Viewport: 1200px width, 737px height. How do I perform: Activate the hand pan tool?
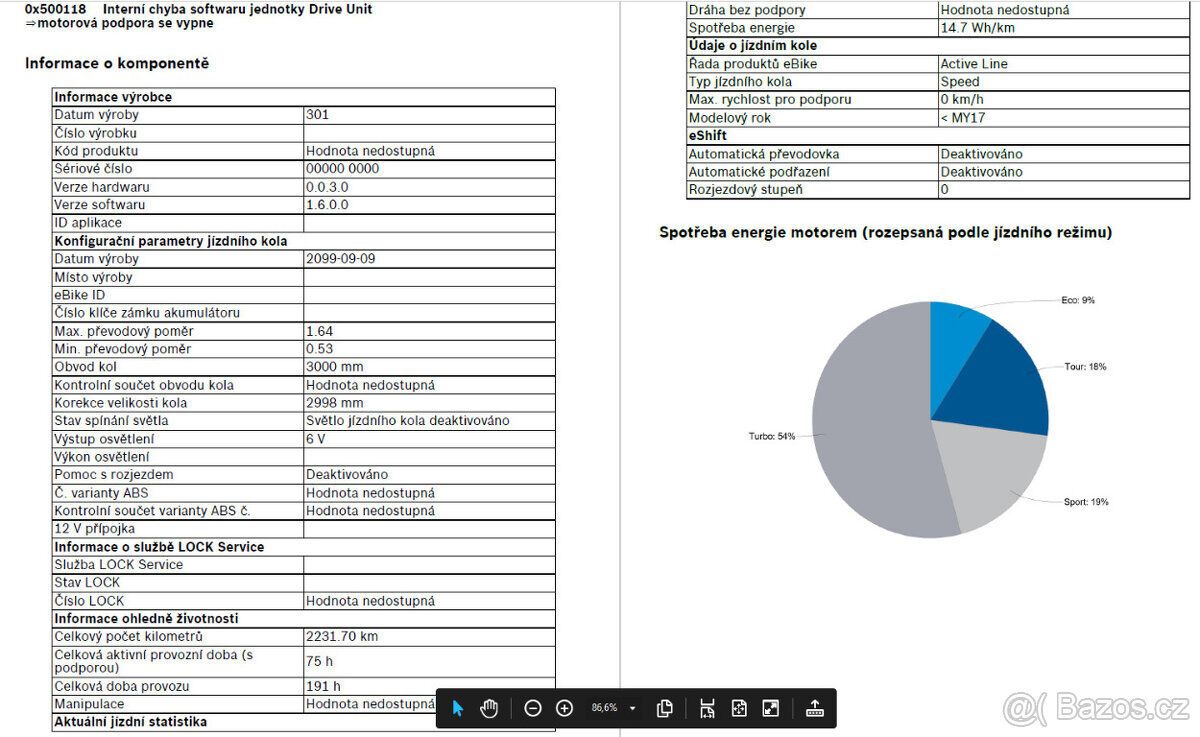coord(489,708)
